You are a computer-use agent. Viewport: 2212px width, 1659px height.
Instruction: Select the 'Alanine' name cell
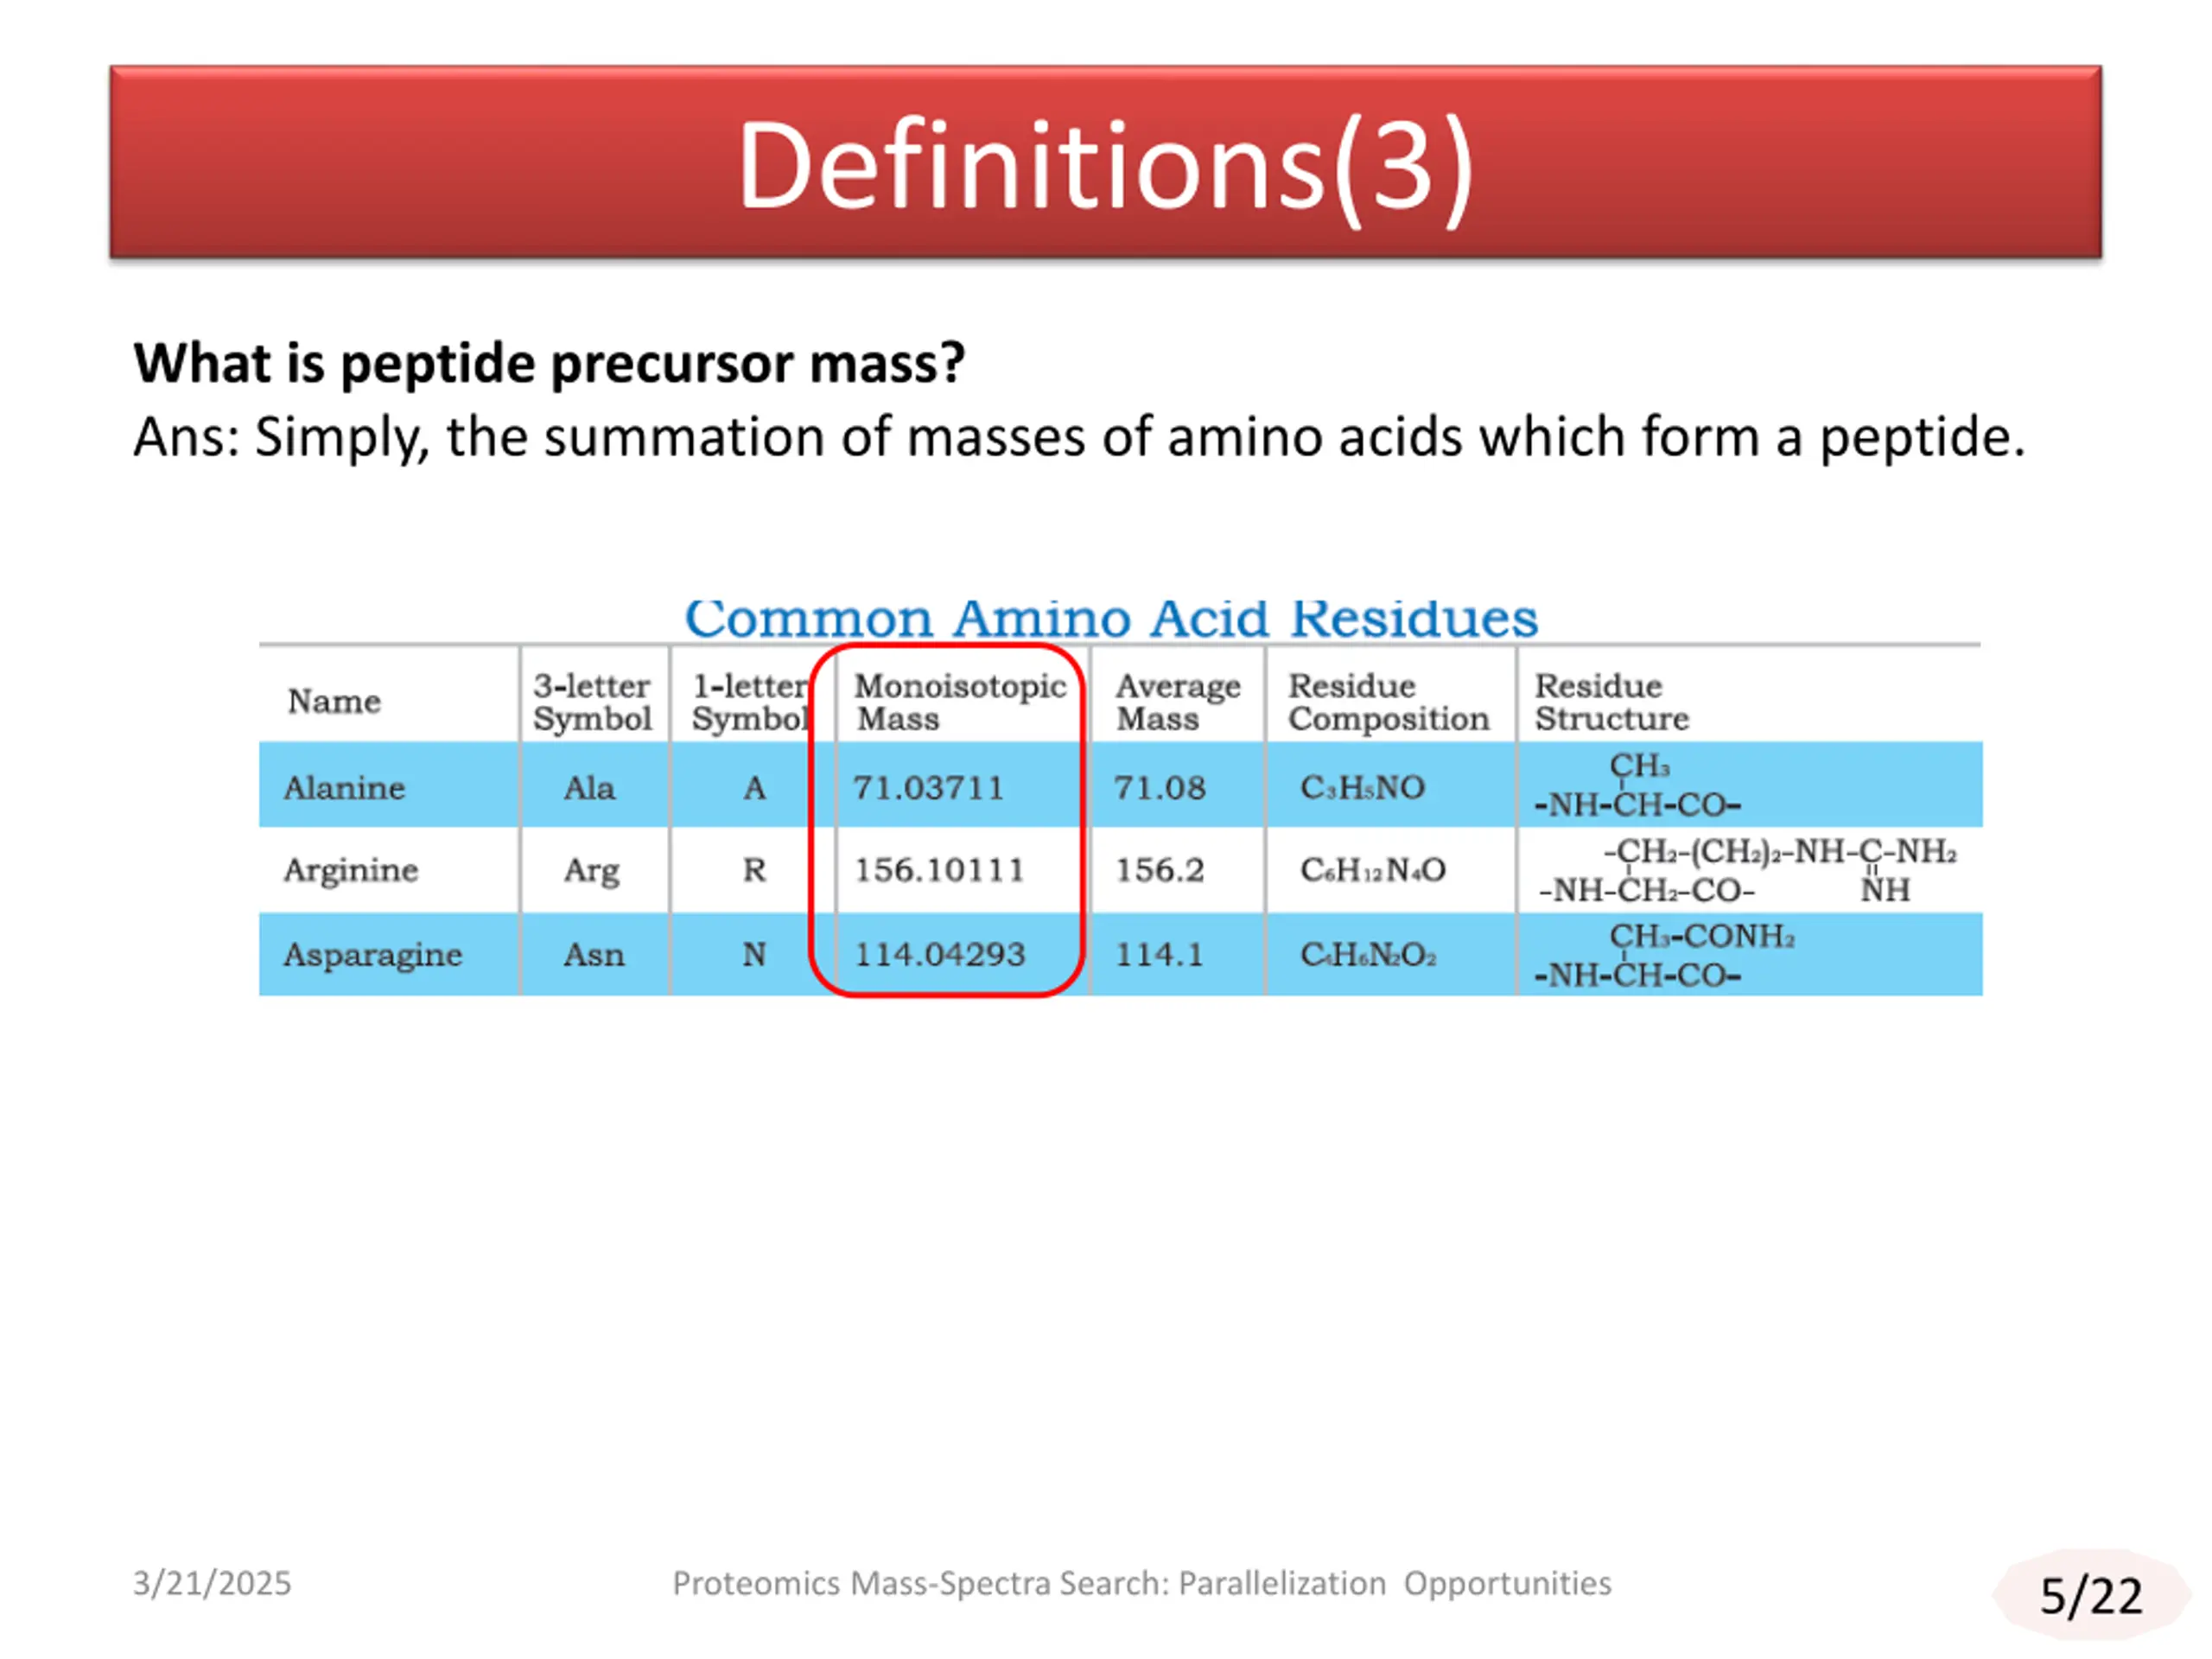point(344,788)
